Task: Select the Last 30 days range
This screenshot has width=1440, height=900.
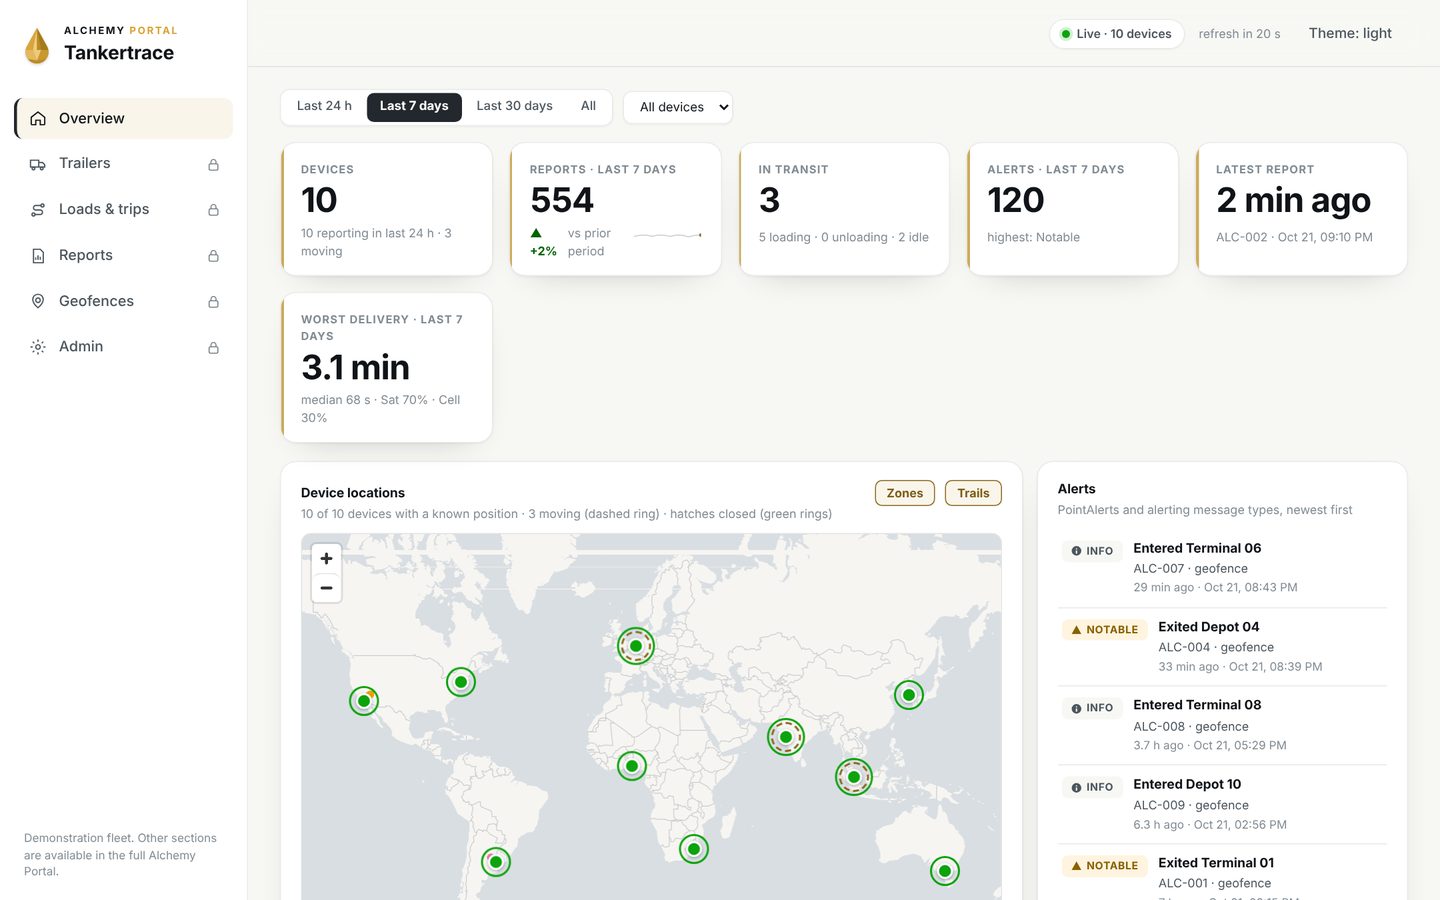Action: [x=514, y=106]
